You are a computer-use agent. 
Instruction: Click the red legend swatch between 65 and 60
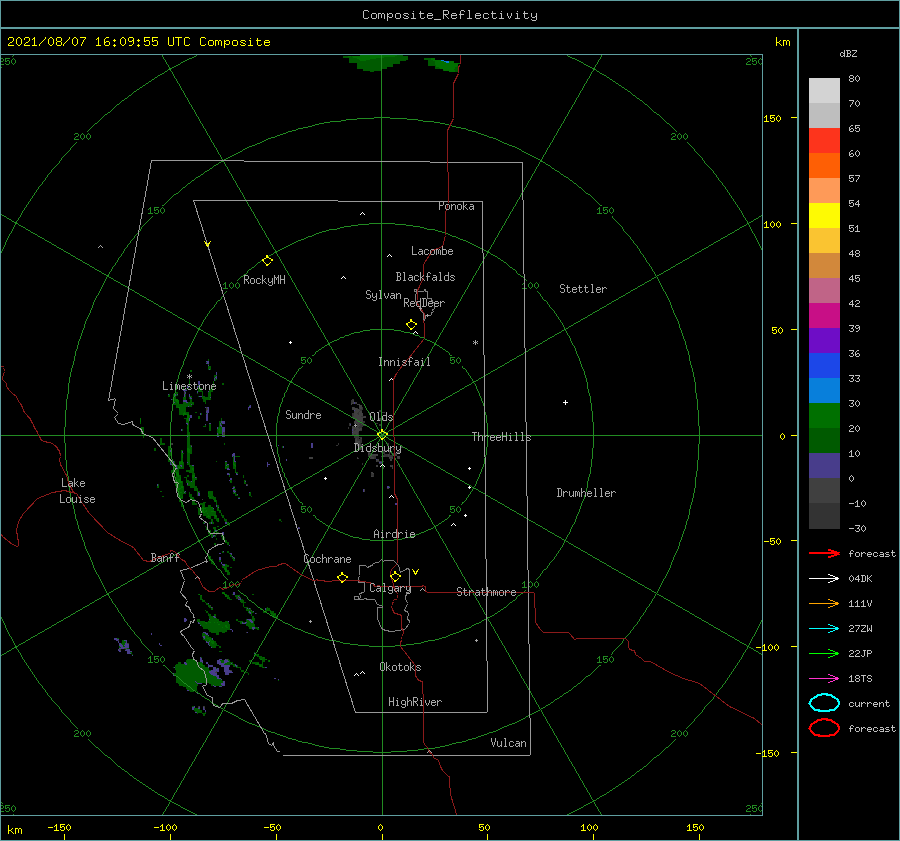824,141
